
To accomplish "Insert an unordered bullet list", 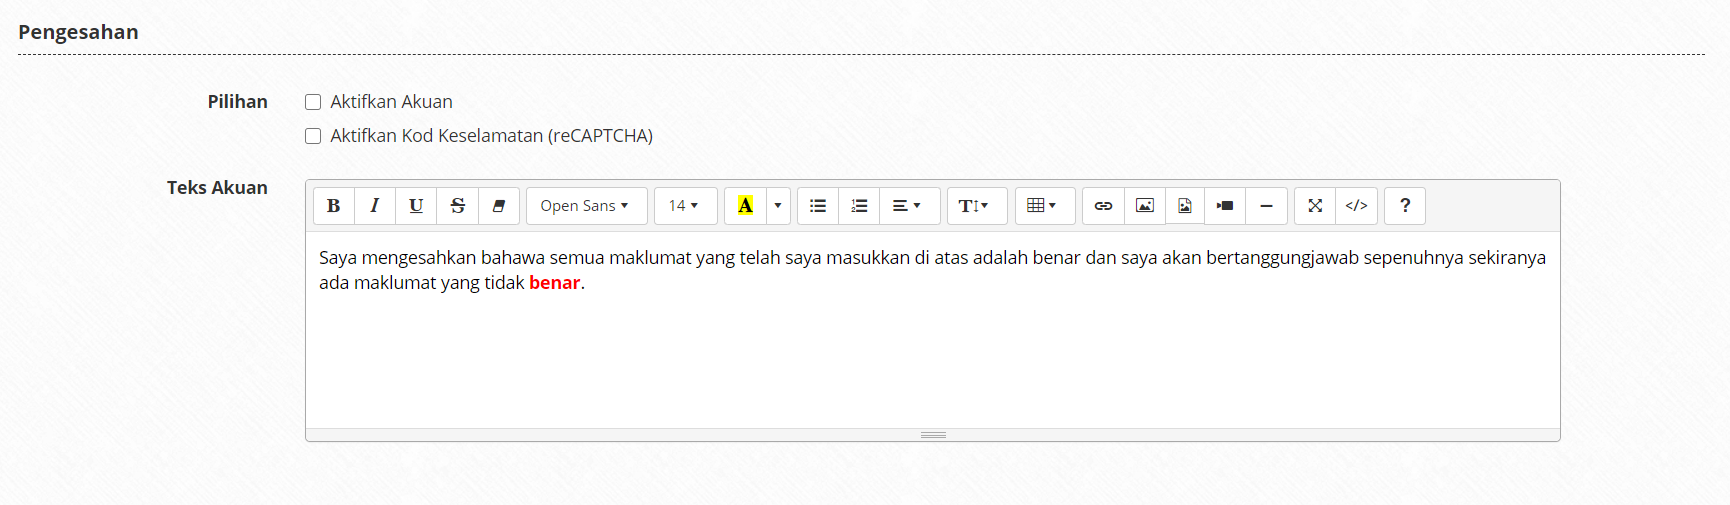I will click(818, 206).
